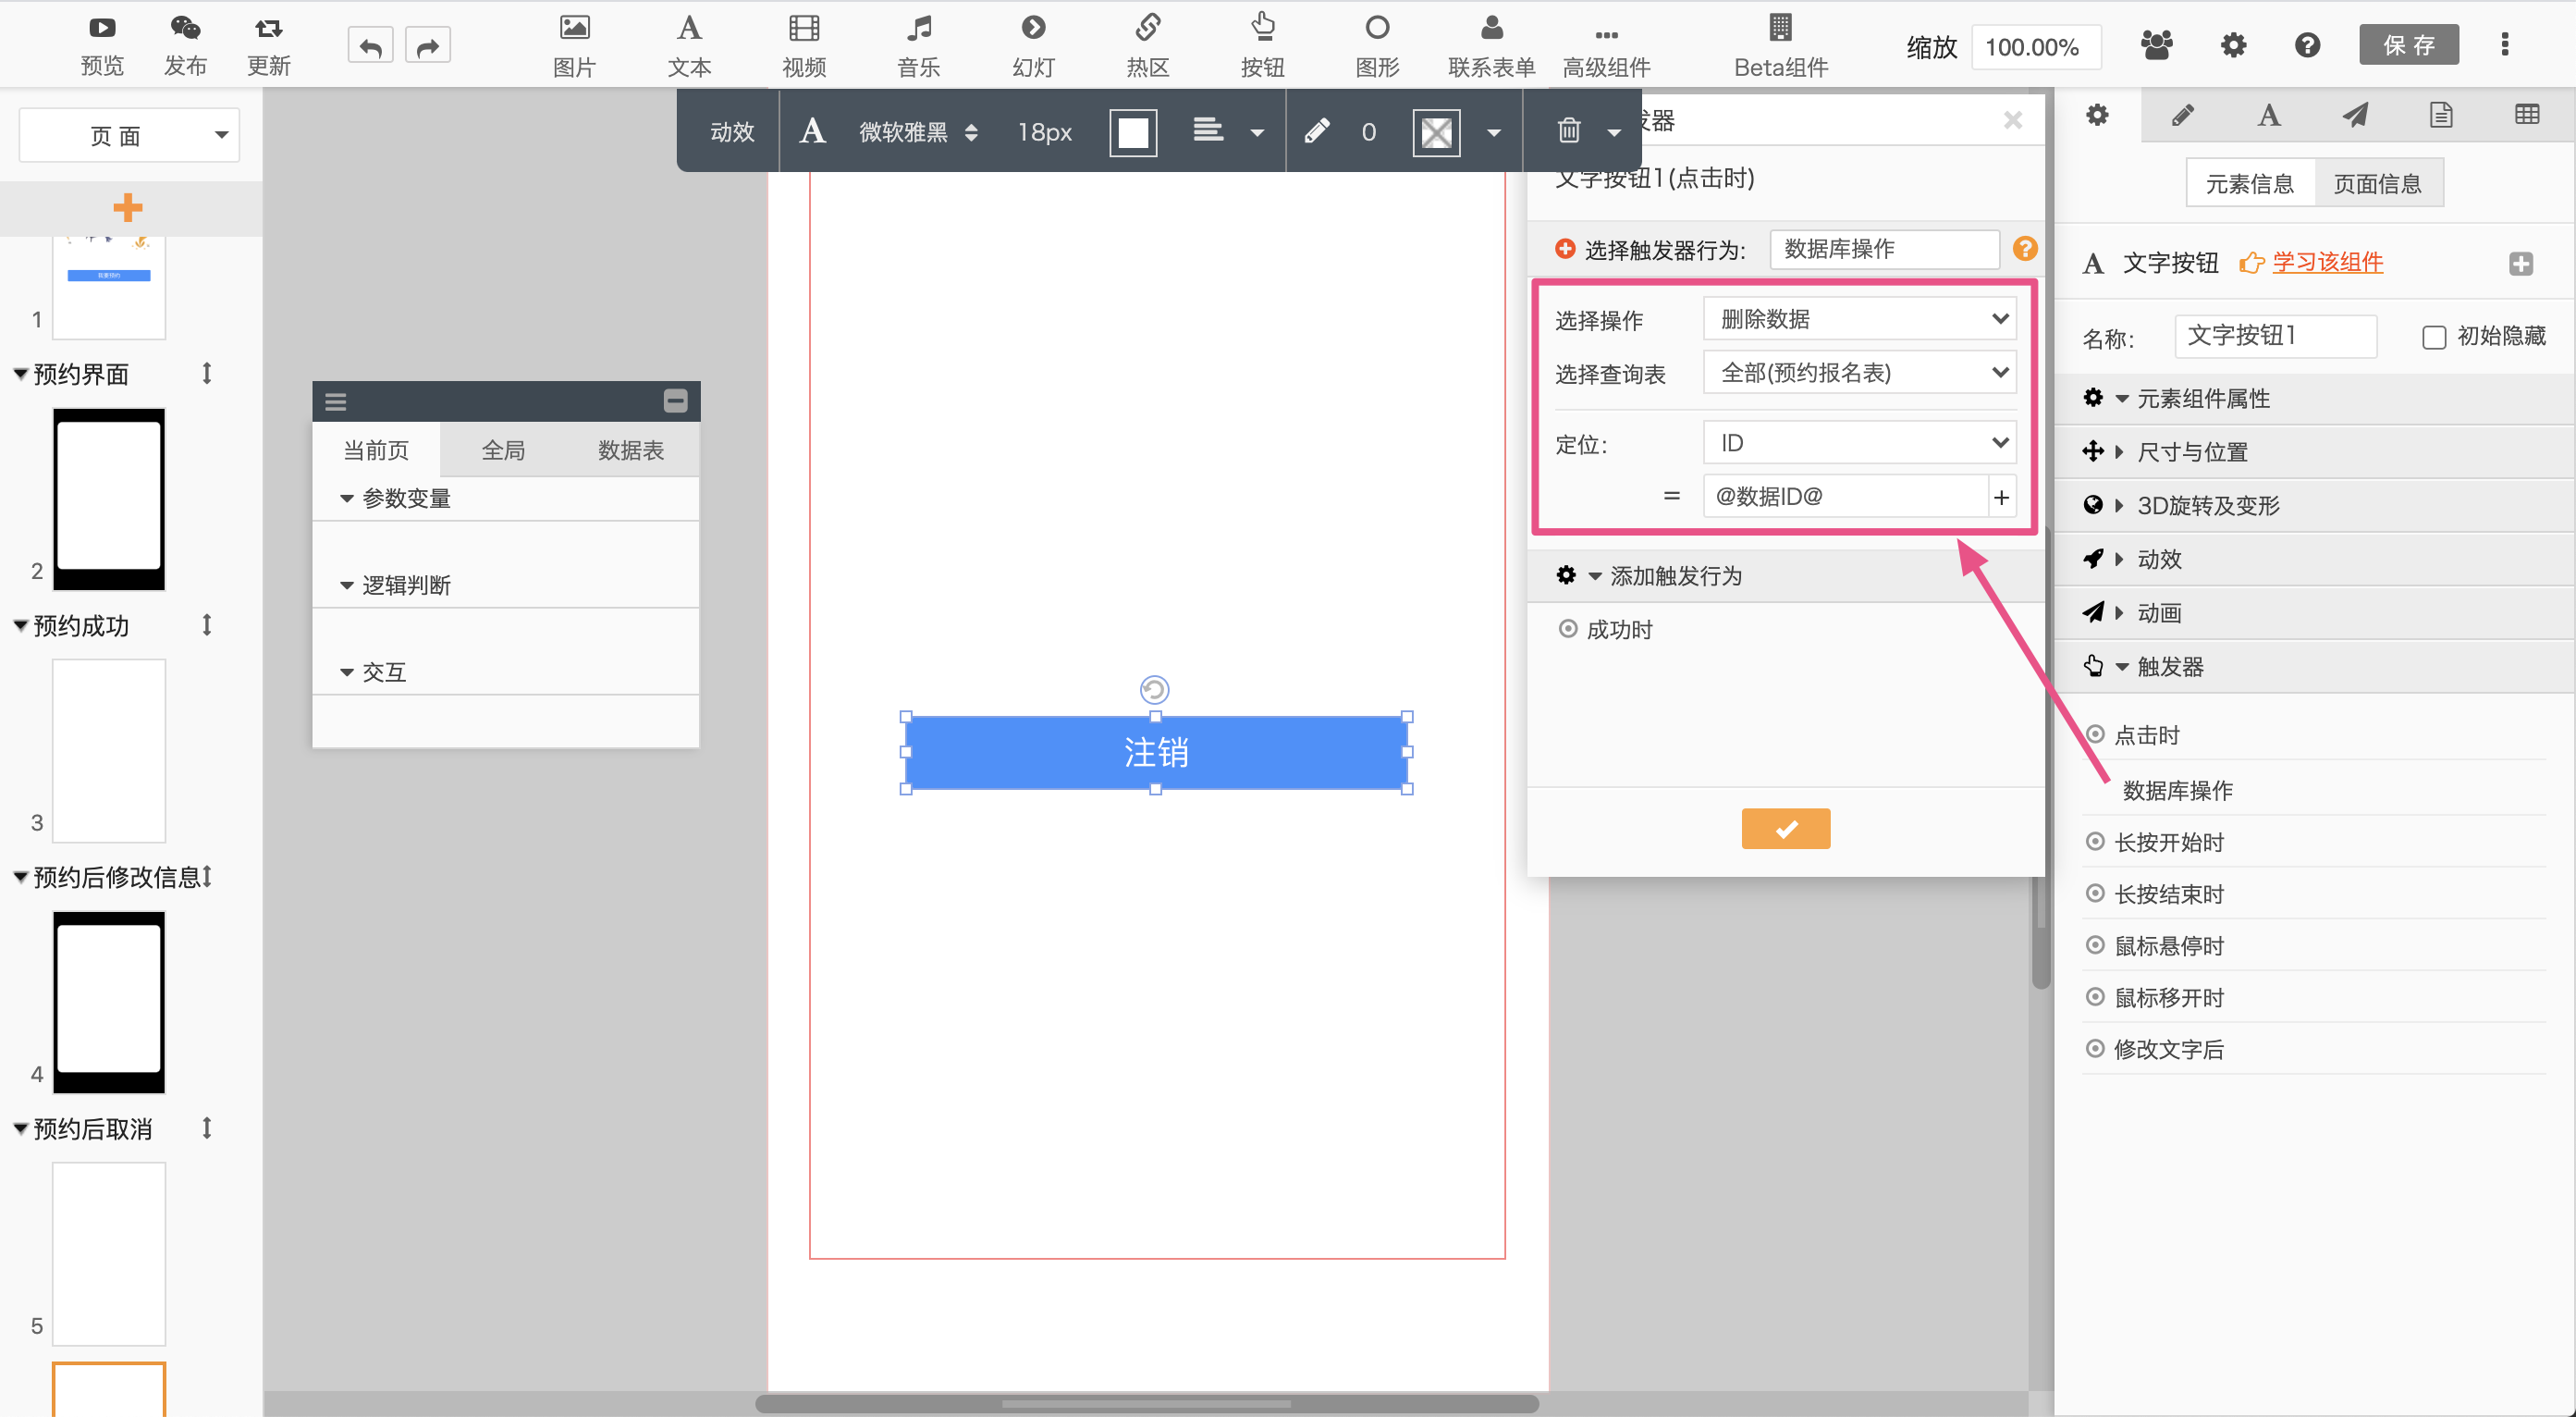Screen dimensions: 2576x1417
Task: Select the 长按开始时 trigger radio
Action: coord(2095,841)
